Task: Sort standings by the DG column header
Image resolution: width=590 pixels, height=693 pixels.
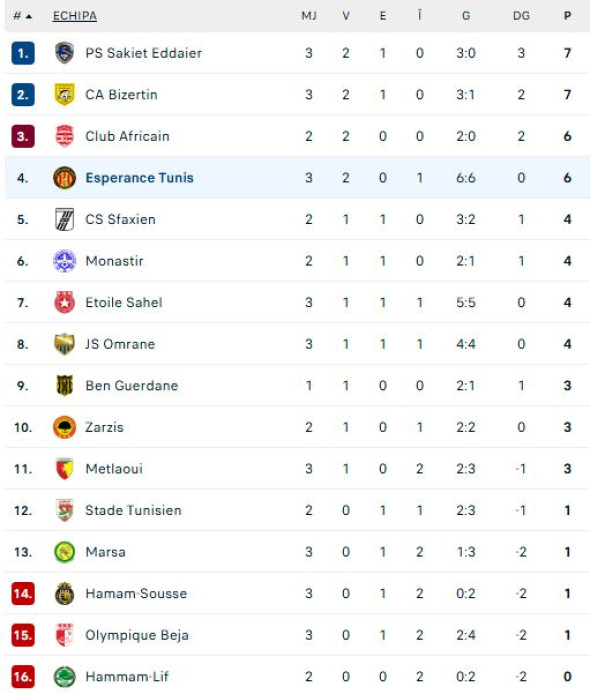Action: [x=521, y=16]
